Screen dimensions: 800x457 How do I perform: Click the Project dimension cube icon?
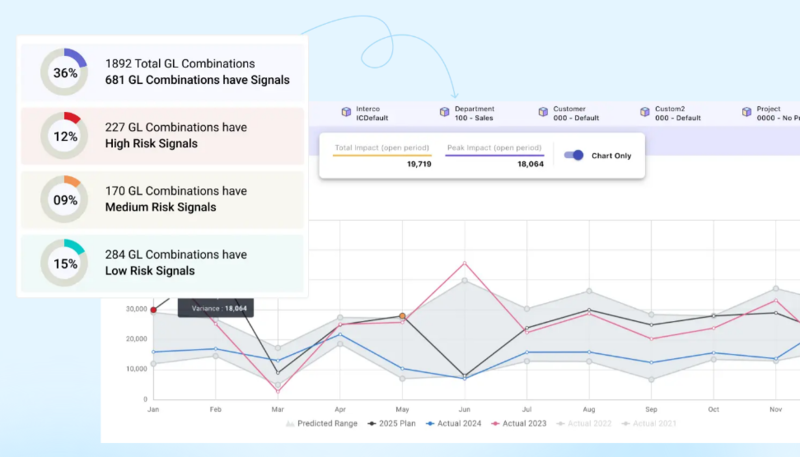point(746,113)
